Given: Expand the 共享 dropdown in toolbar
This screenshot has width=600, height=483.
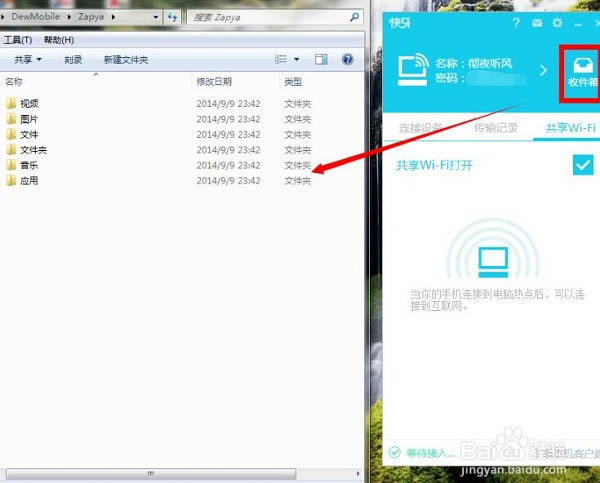Looking at the screenshot, I should (x=28, y=60).
